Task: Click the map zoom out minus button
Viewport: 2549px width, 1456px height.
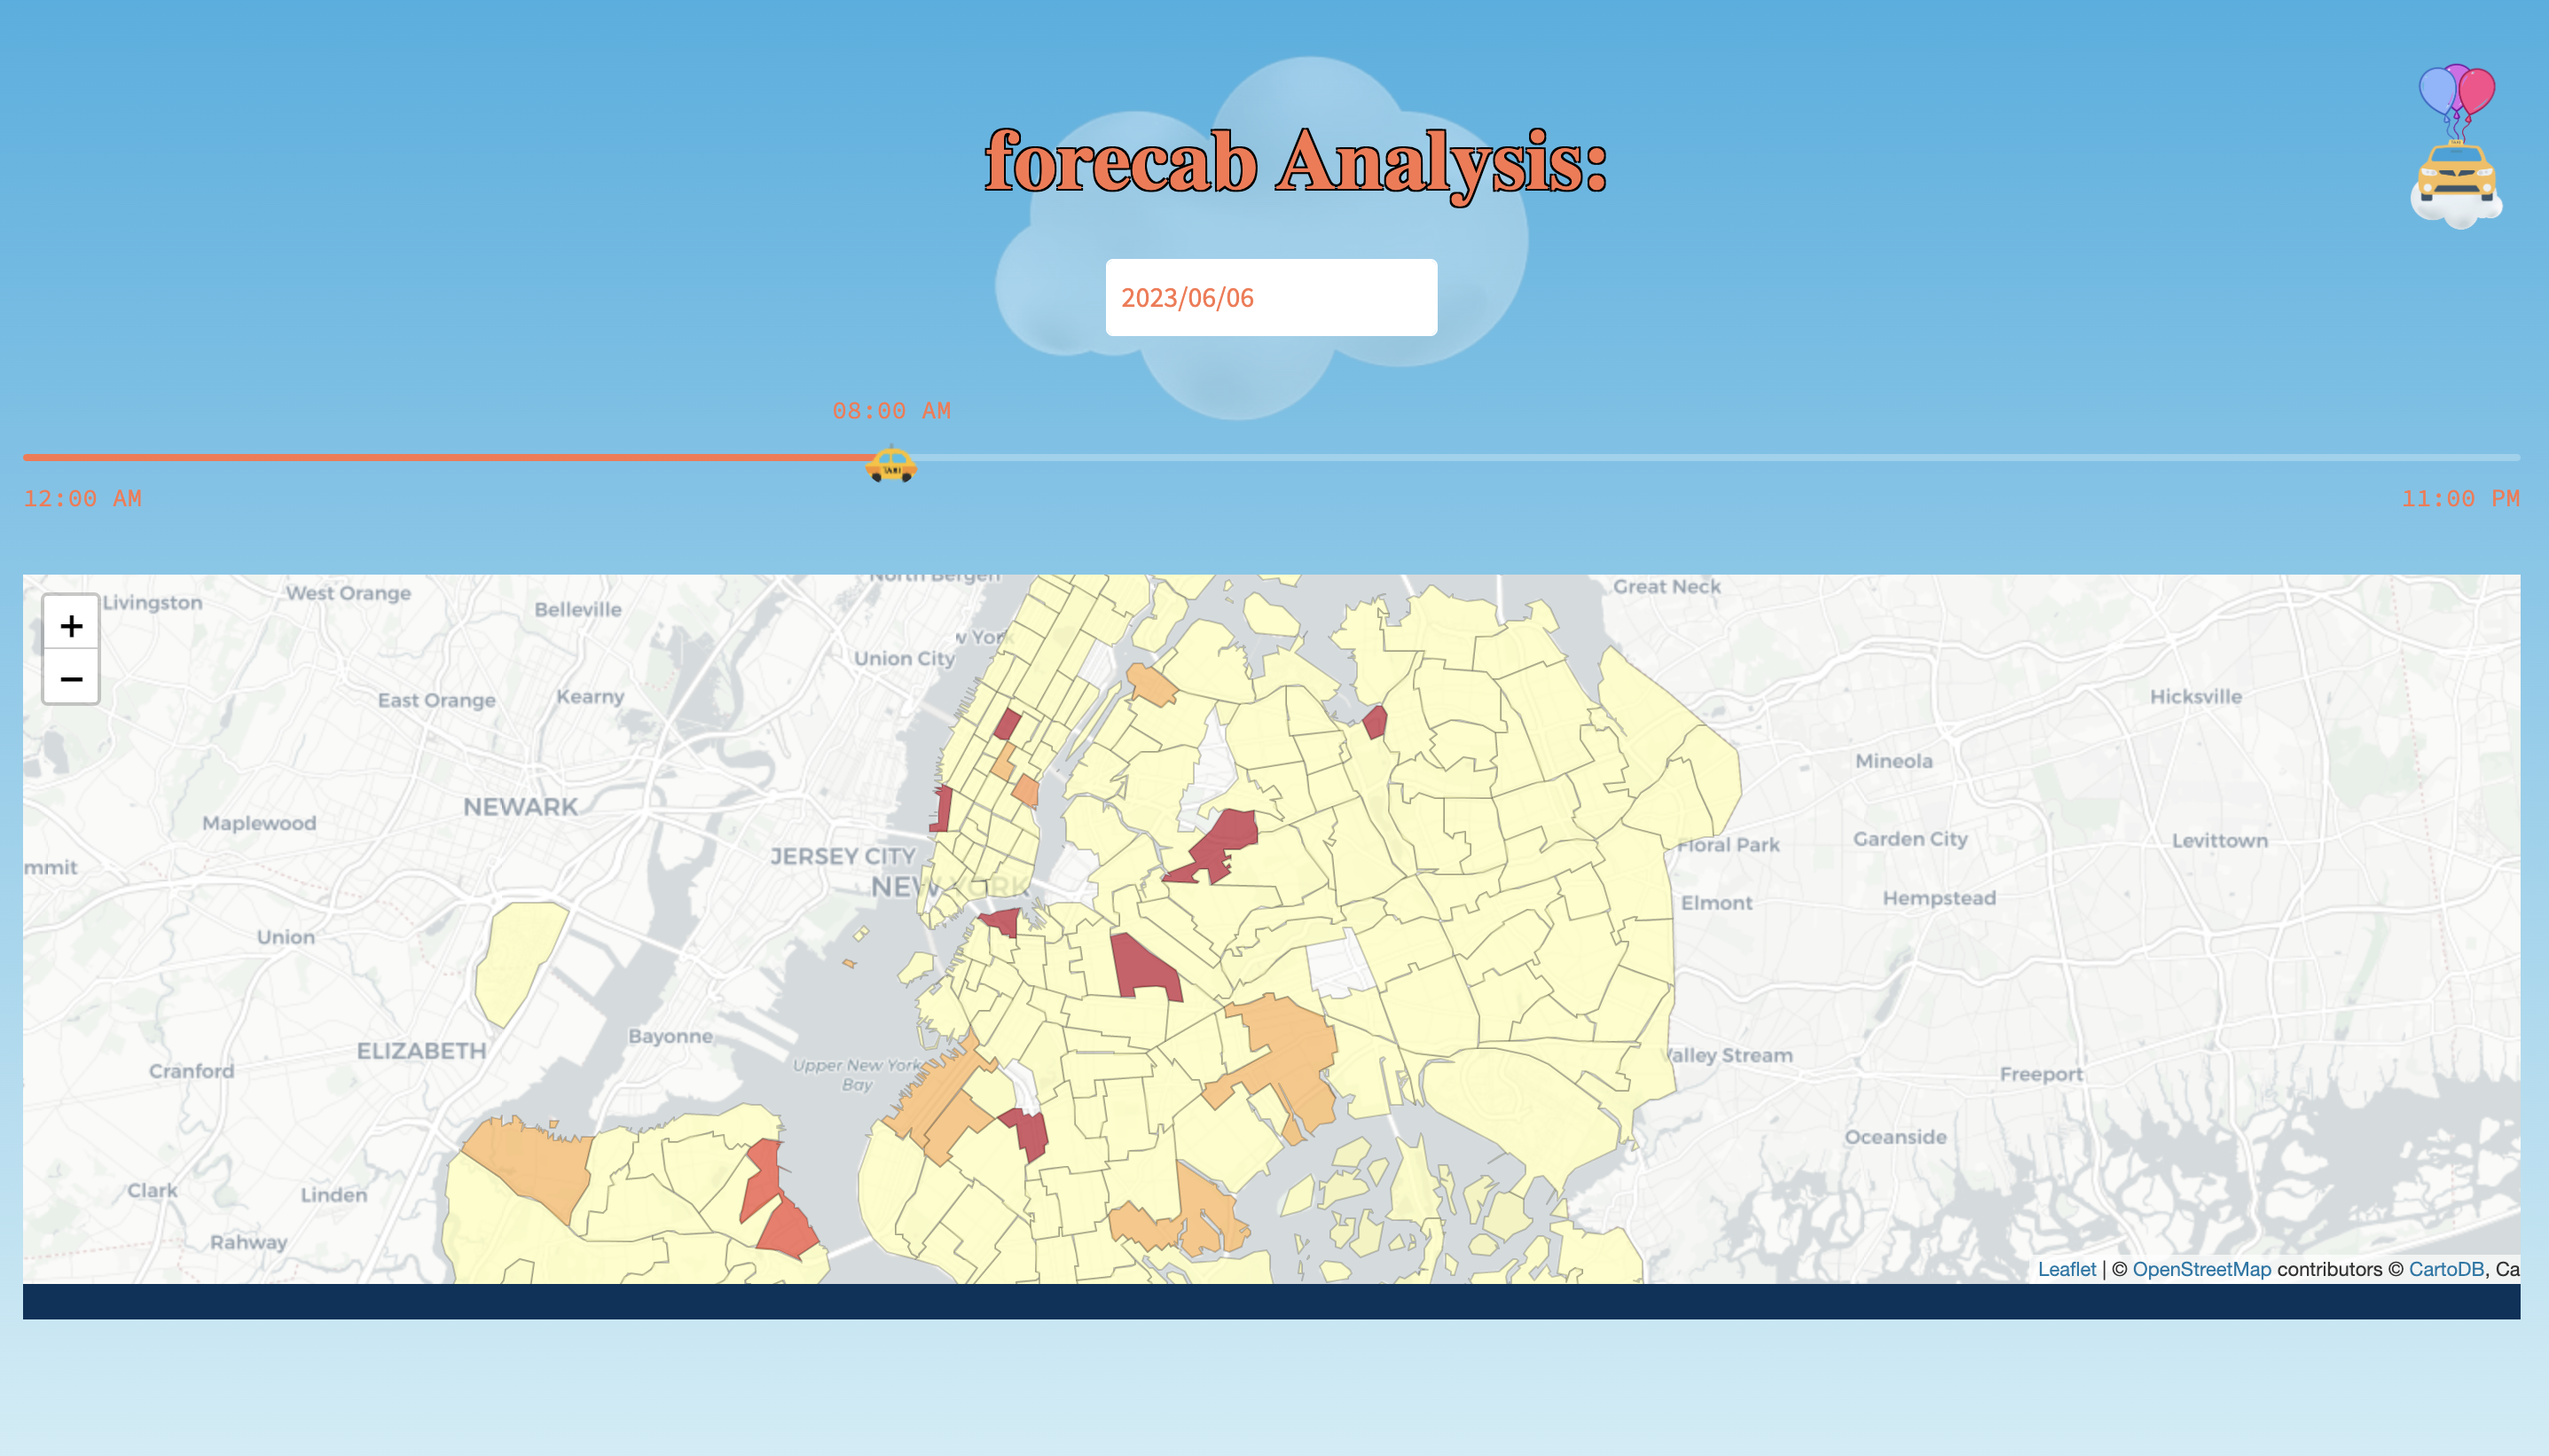Action: [x=71, y=679]
